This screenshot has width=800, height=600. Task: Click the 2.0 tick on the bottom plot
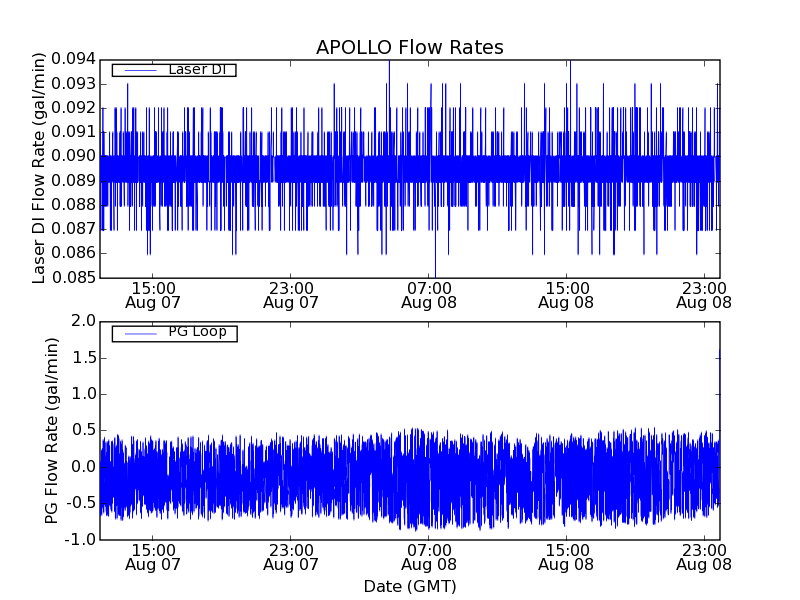83,321
